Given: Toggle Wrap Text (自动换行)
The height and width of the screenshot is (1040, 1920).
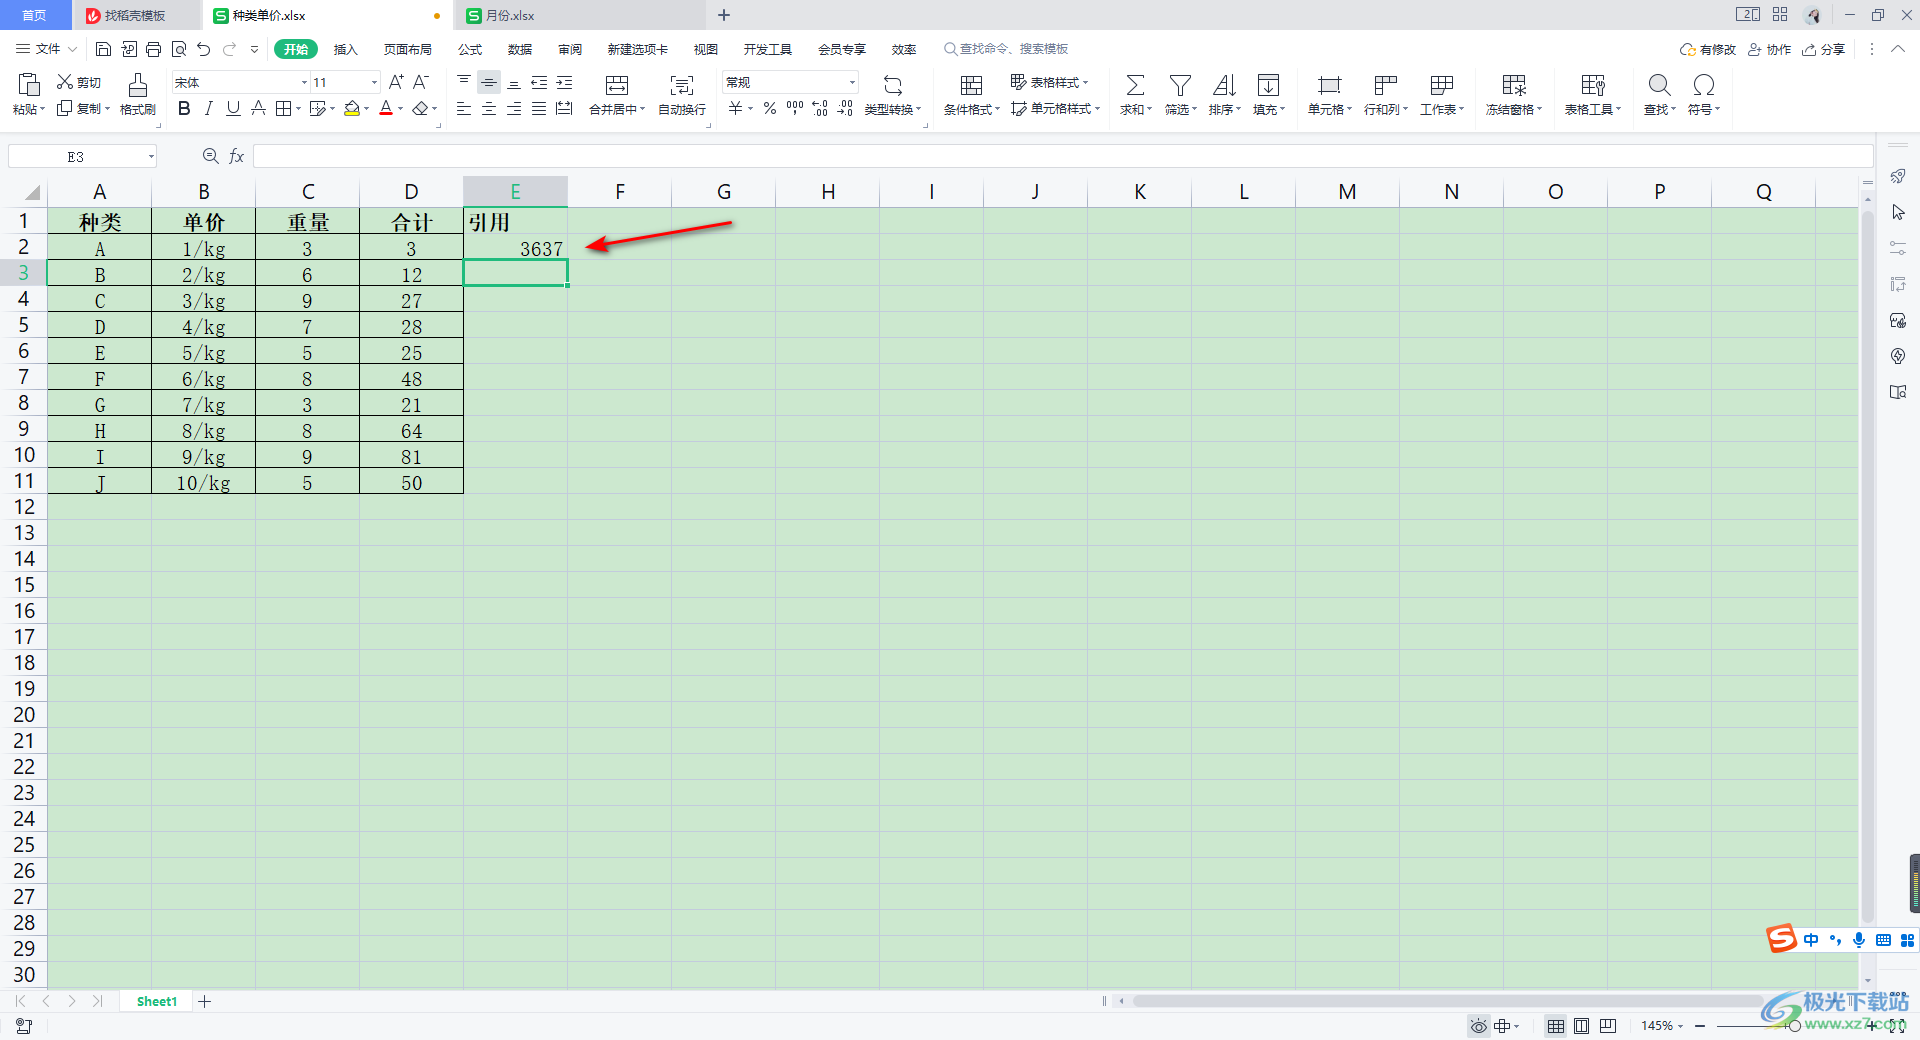Looking at the screenshot, I should coord(682,94).
